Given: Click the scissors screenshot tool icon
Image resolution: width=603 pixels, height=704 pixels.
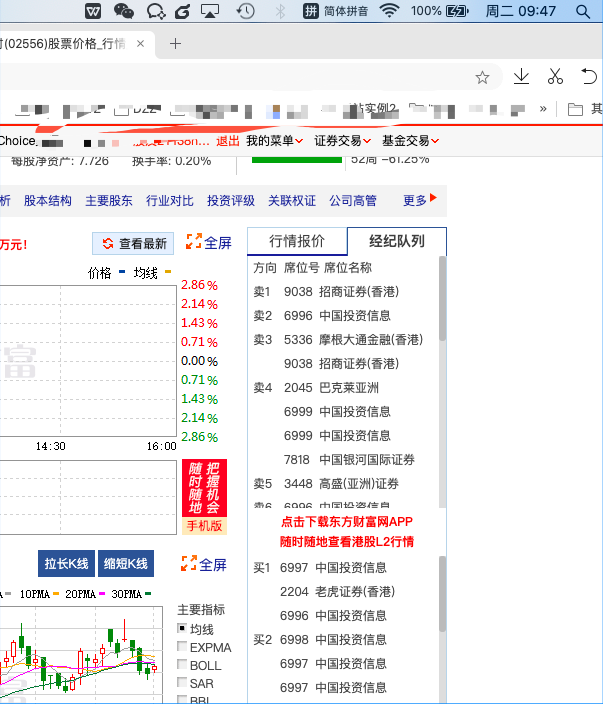Looking at the screenshot, I should point(555,76).
